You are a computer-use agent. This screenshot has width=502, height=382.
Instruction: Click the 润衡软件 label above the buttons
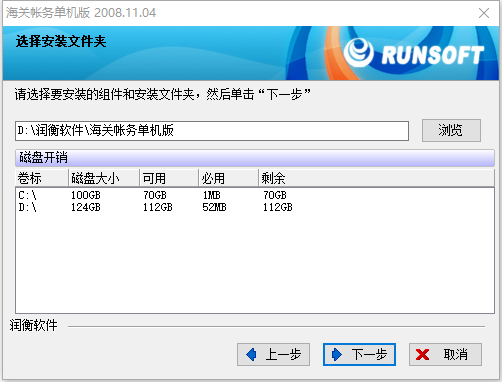(33, 325)
